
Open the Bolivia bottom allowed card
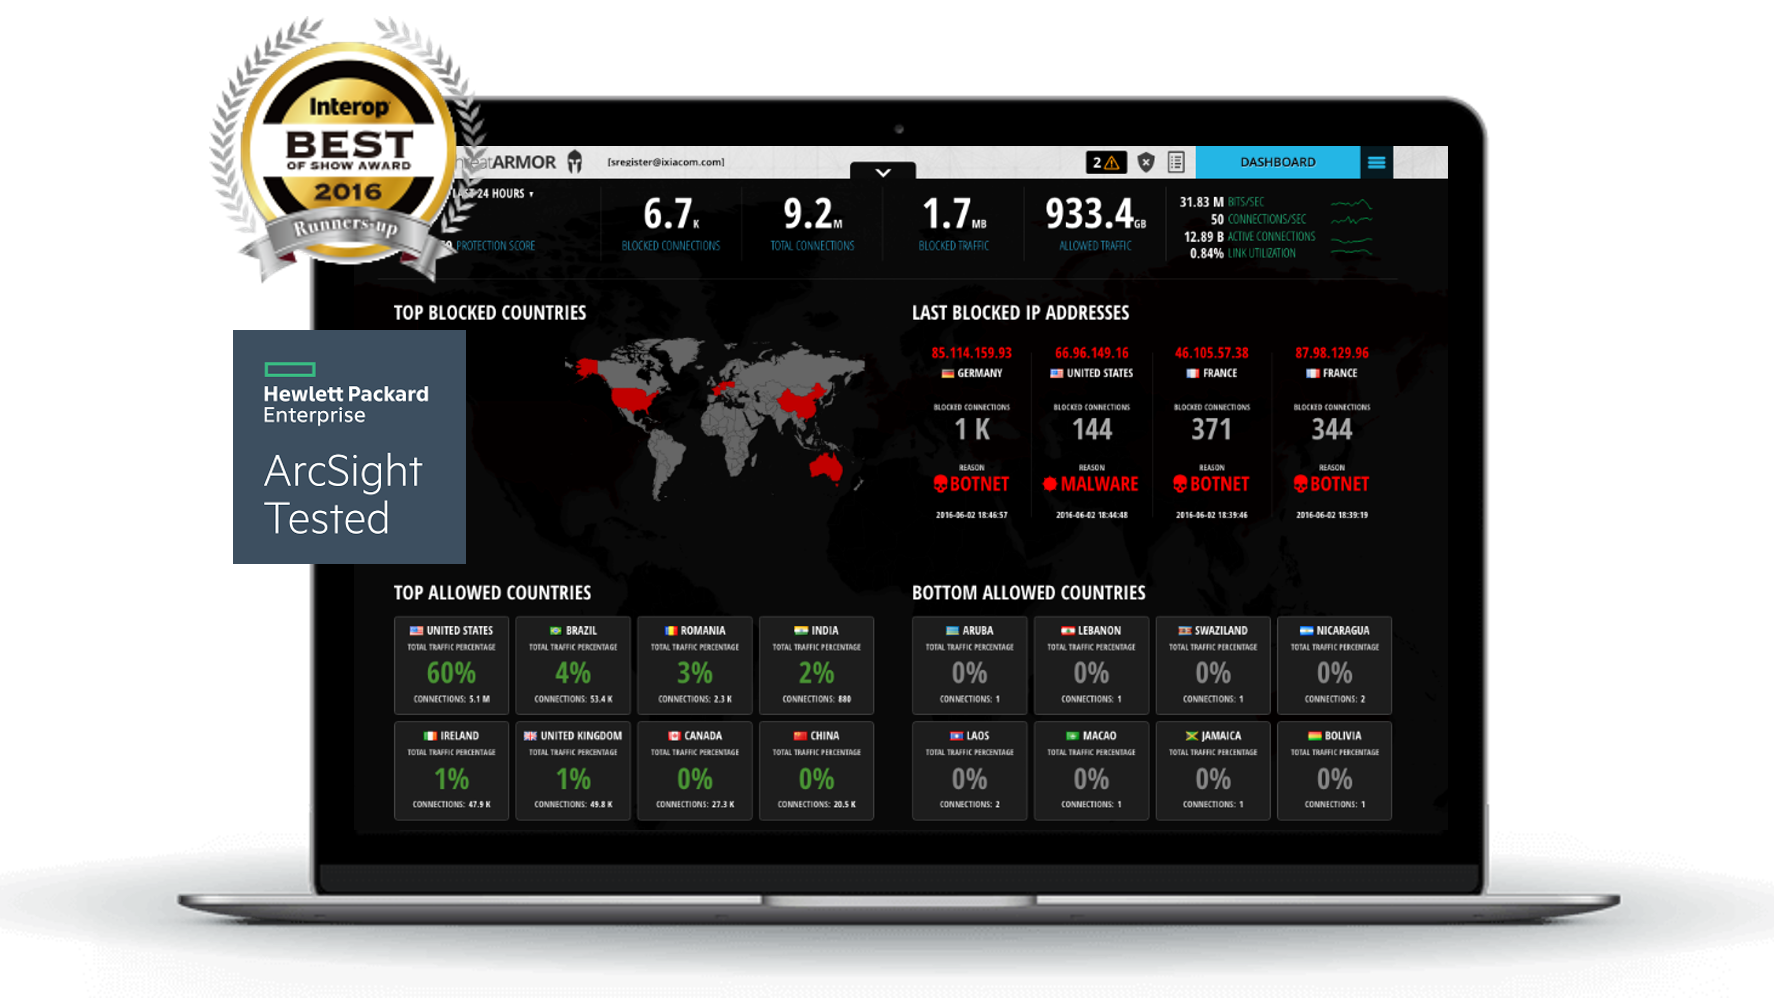click(x=1334, y=771)
